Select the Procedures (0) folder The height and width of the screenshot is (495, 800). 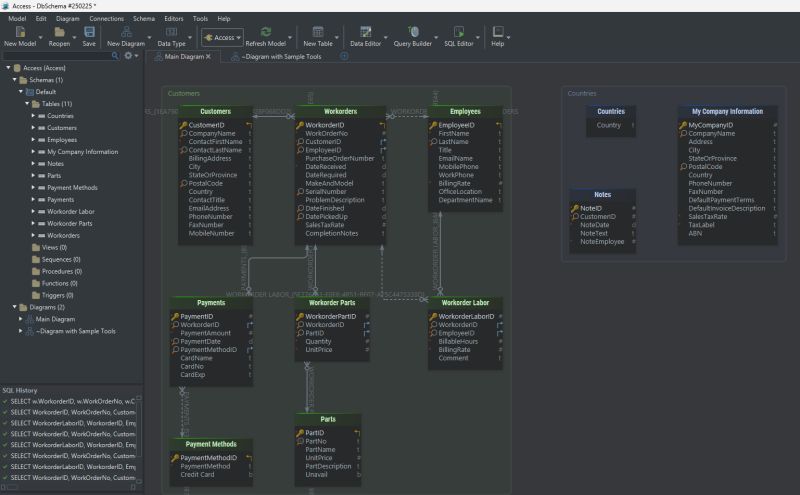click(x=62, y=271)
